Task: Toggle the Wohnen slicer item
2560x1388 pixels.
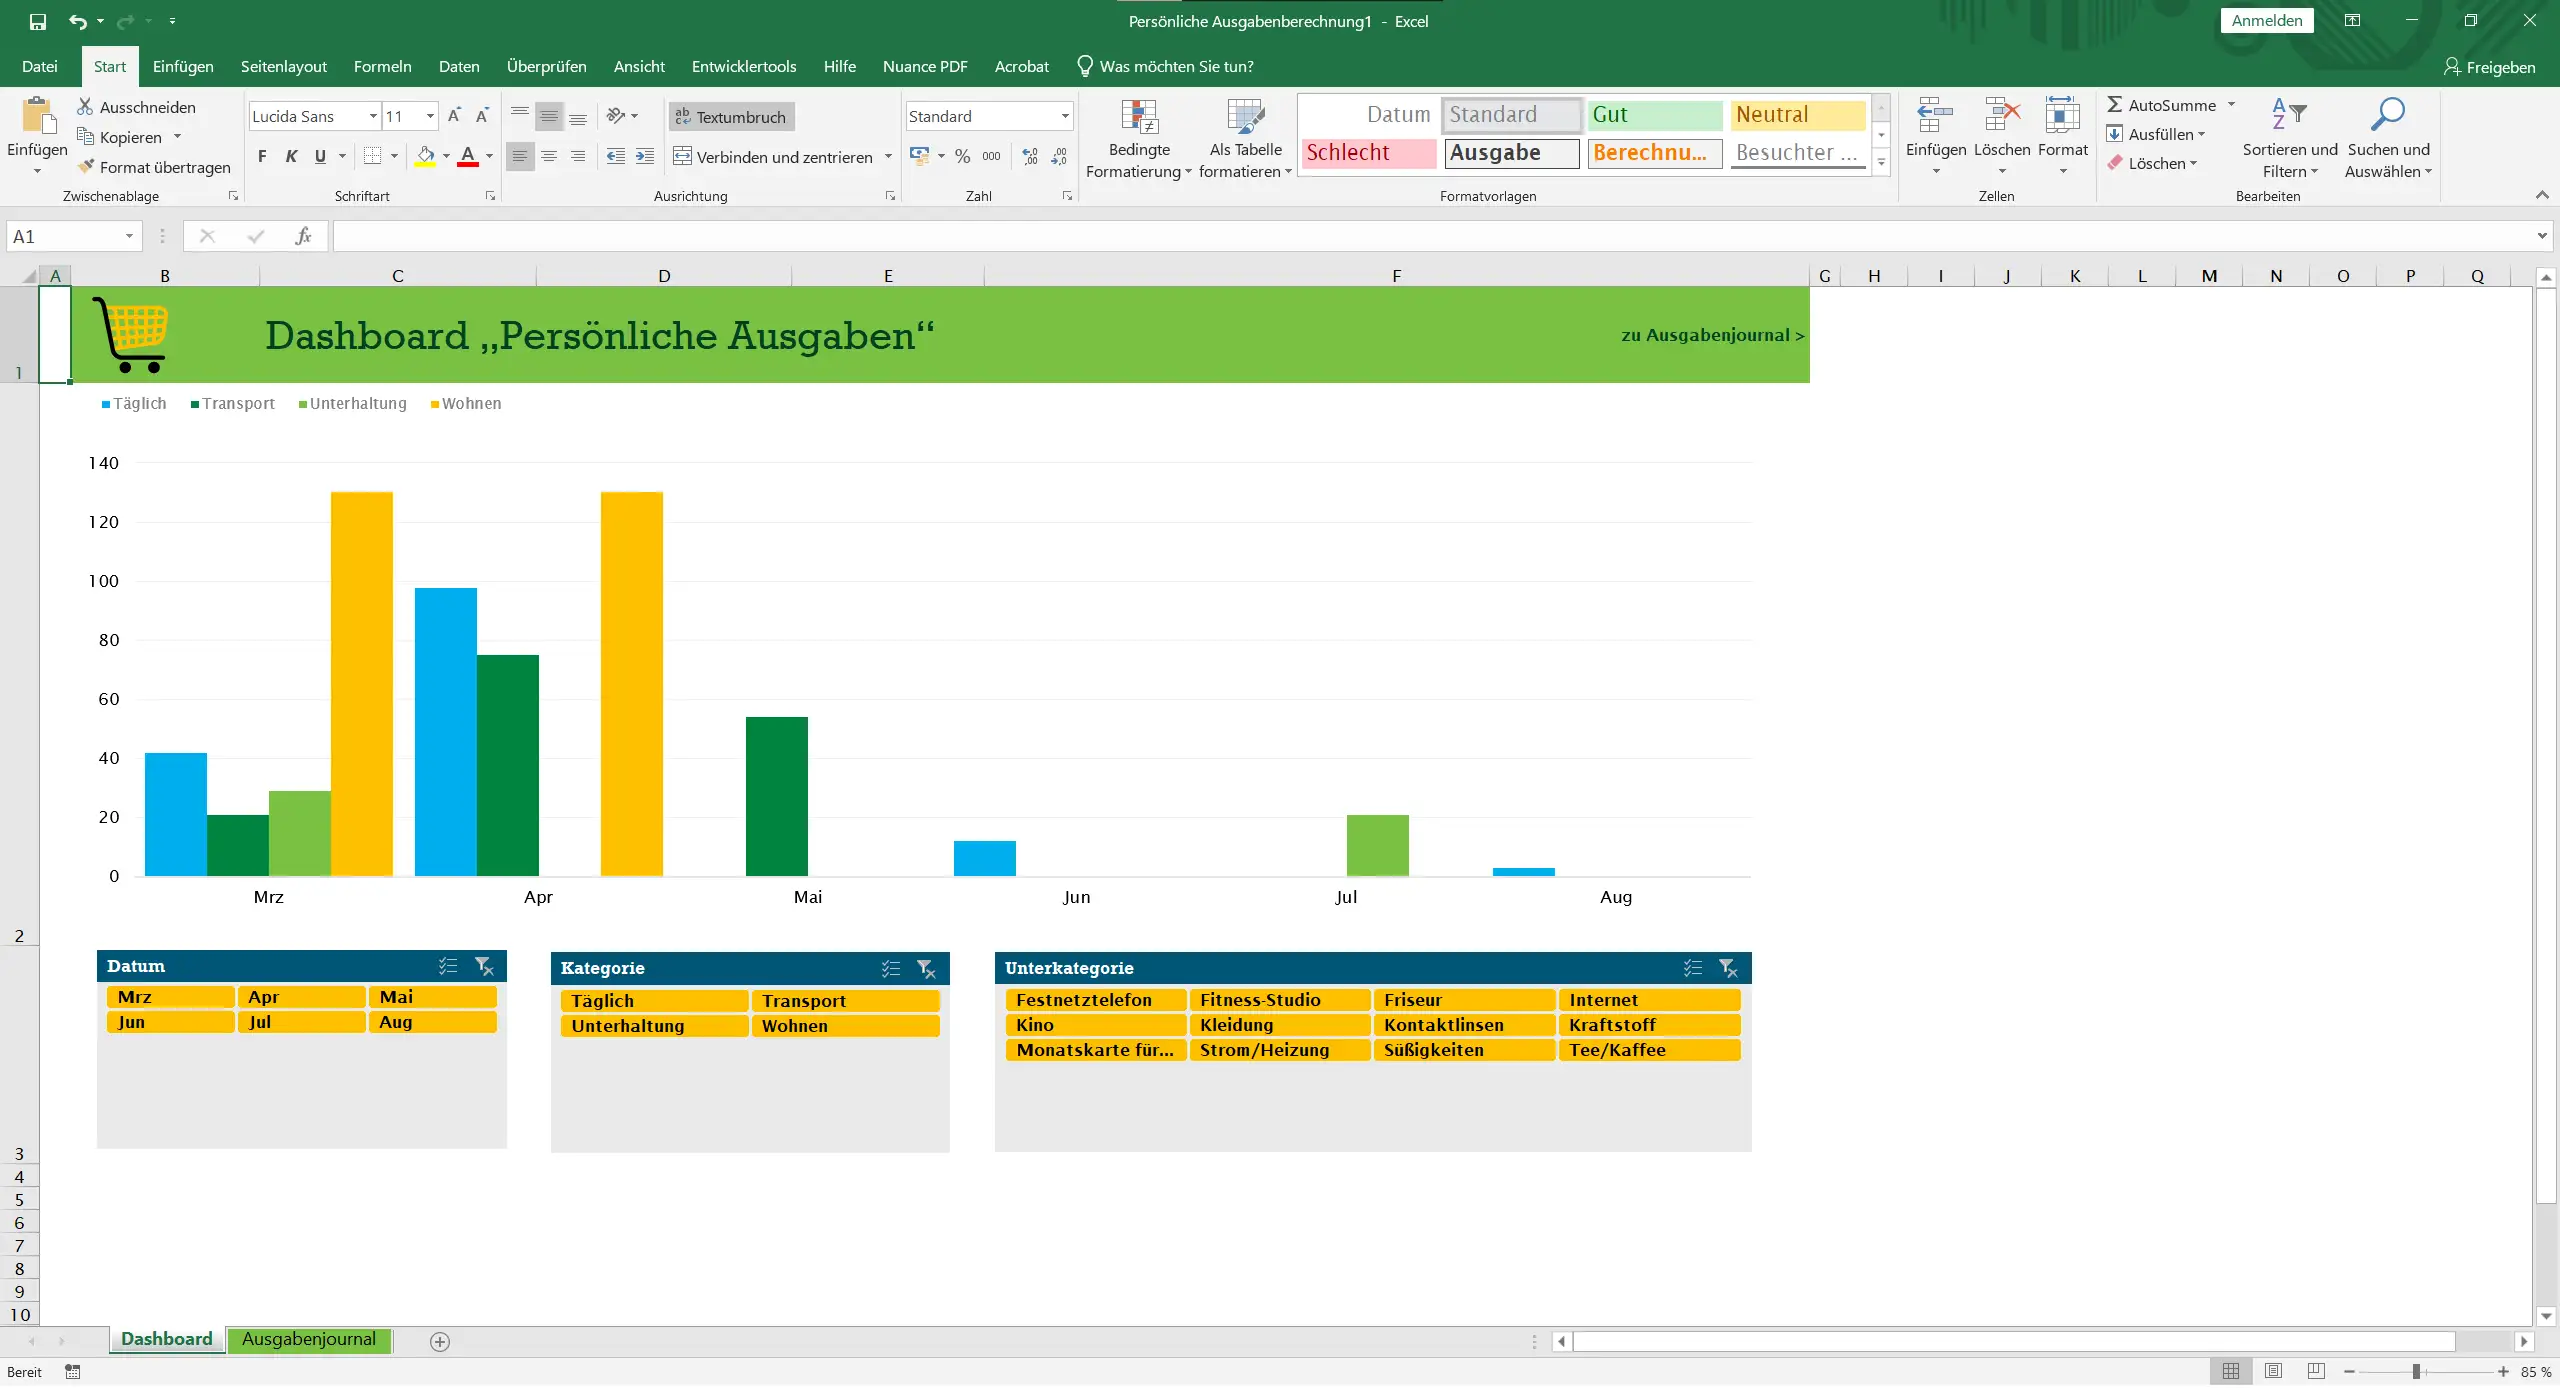Action: coord(845,1027)
